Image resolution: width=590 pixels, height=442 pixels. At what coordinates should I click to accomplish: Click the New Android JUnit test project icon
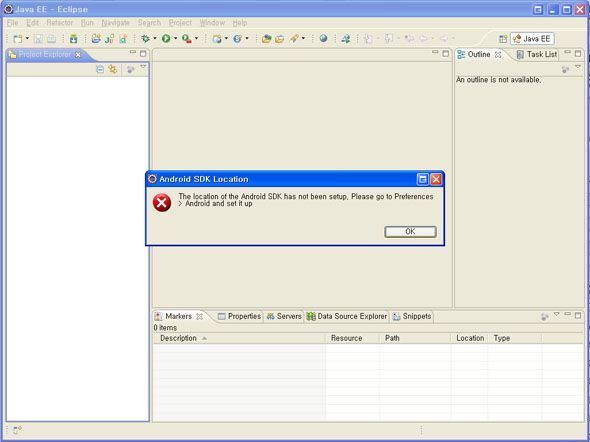pos(109,39)
